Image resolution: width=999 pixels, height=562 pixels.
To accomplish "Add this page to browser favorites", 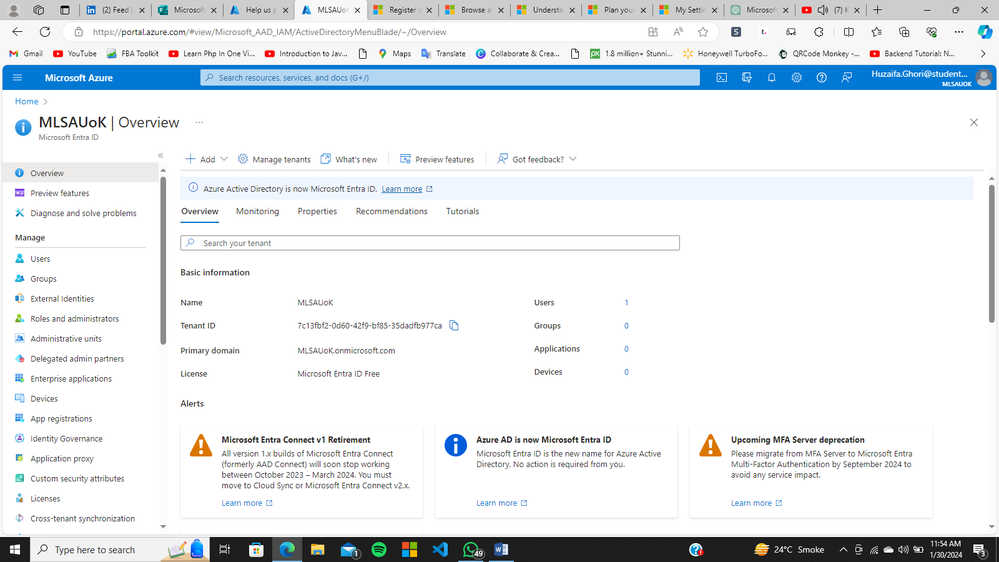I will (703, 32).
